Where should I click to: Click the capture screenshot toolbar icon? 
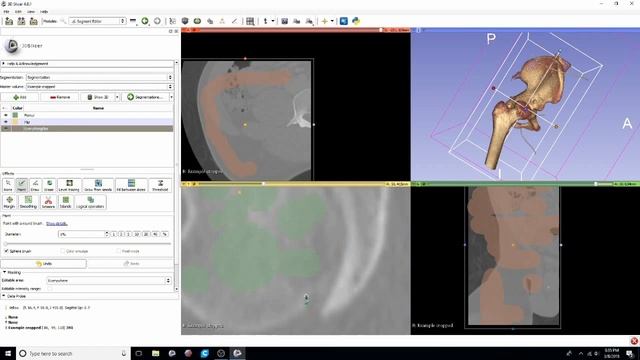click(284, 21)
